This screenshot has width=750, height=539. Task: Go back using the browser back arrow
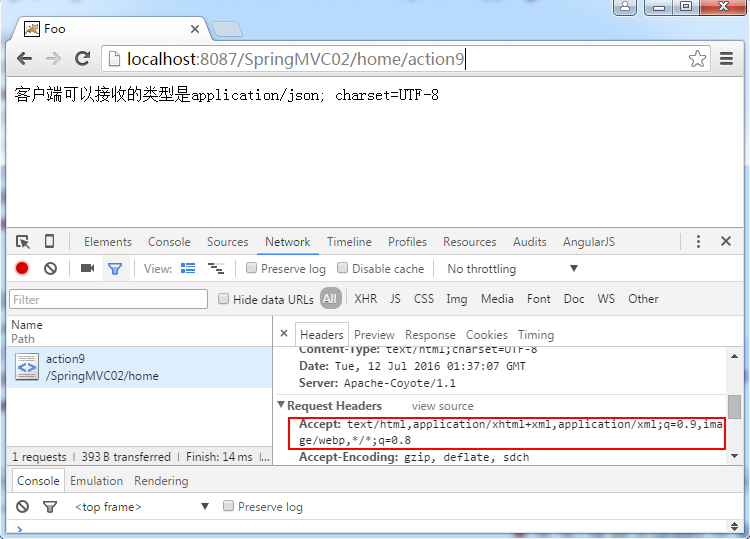[x=24, y=59]
